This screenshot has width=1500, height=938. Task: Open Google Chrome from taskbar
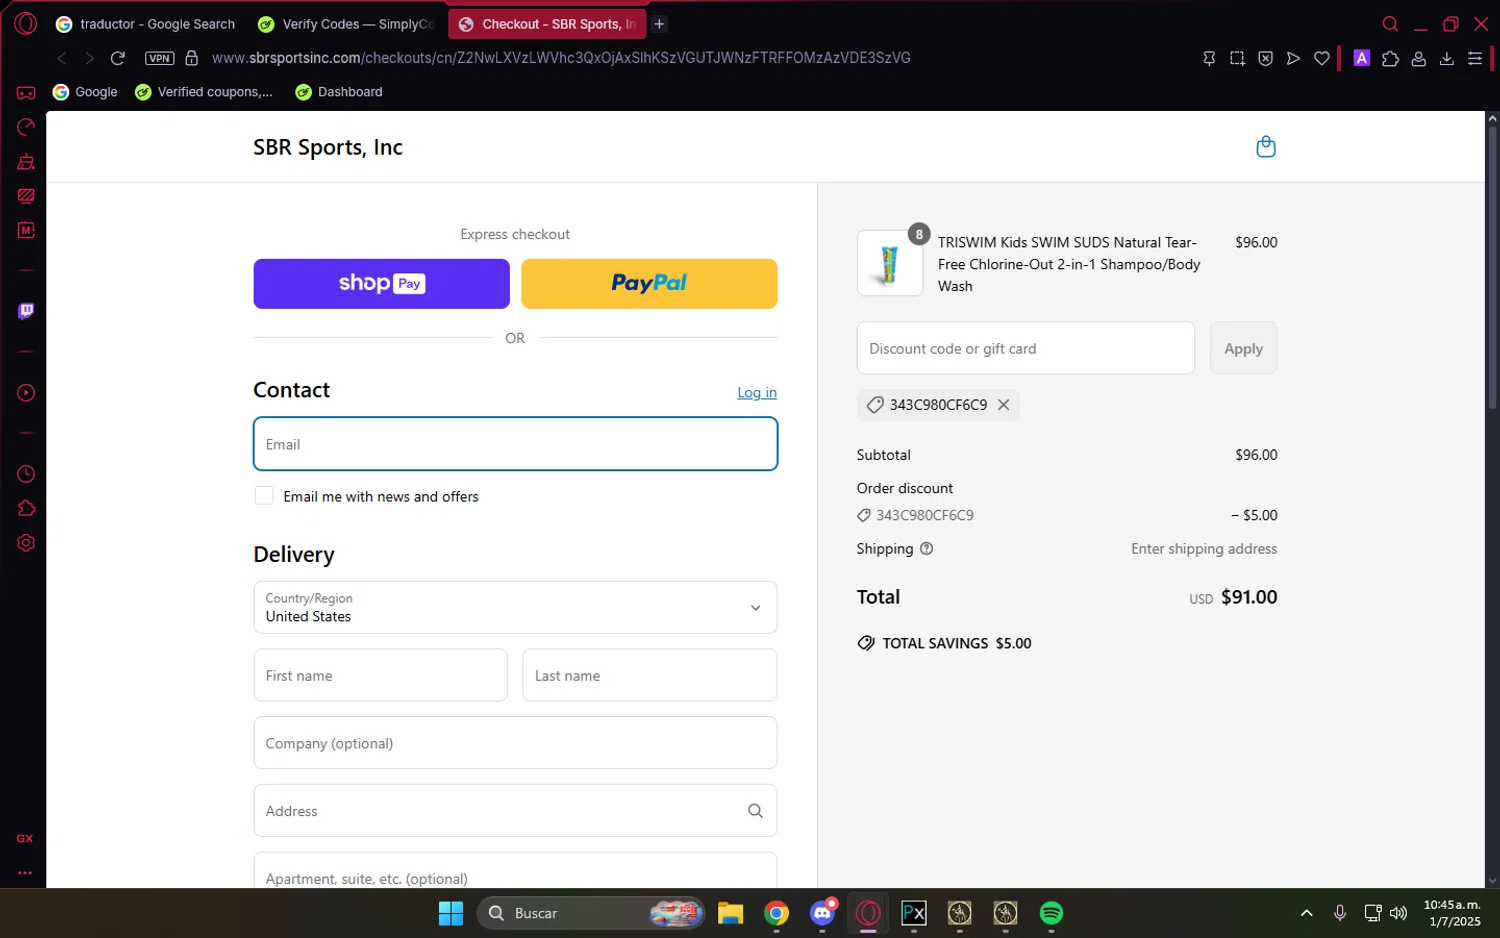pos(777,913)
